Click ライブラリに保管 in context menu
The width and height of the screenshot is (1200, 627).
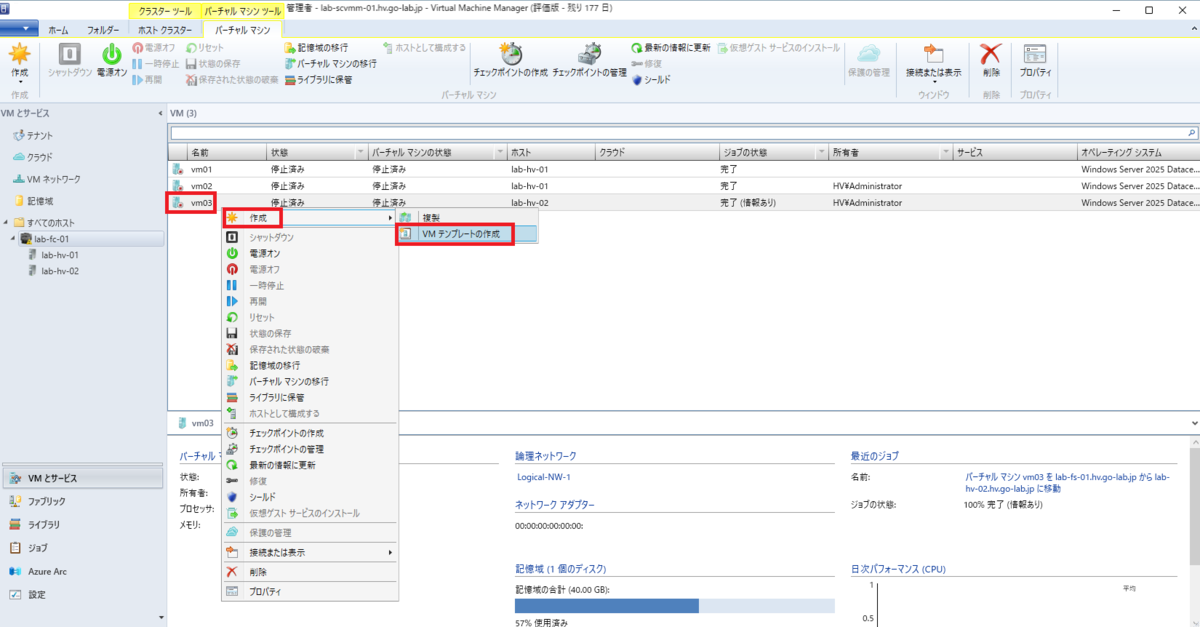point(309,397)
